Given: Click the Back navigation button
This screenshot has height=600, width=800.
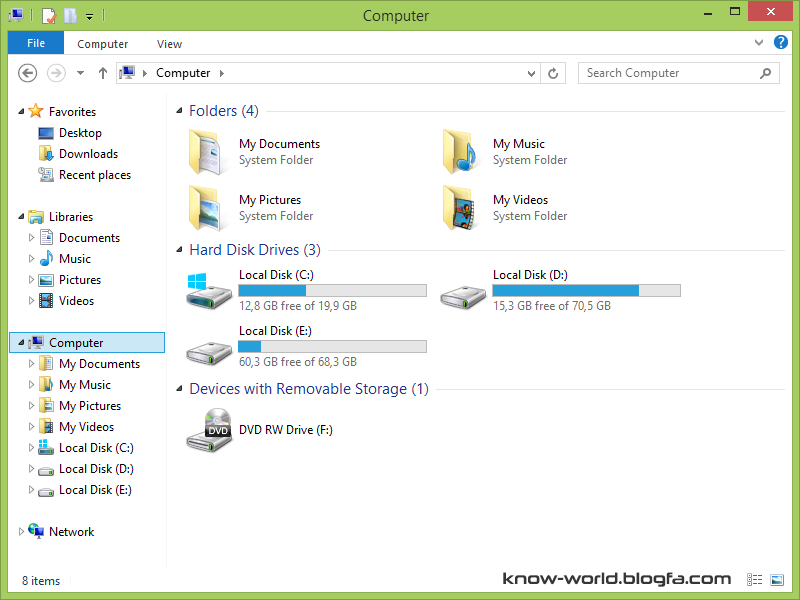Looking at the screenshot, I should pos(29,72).
